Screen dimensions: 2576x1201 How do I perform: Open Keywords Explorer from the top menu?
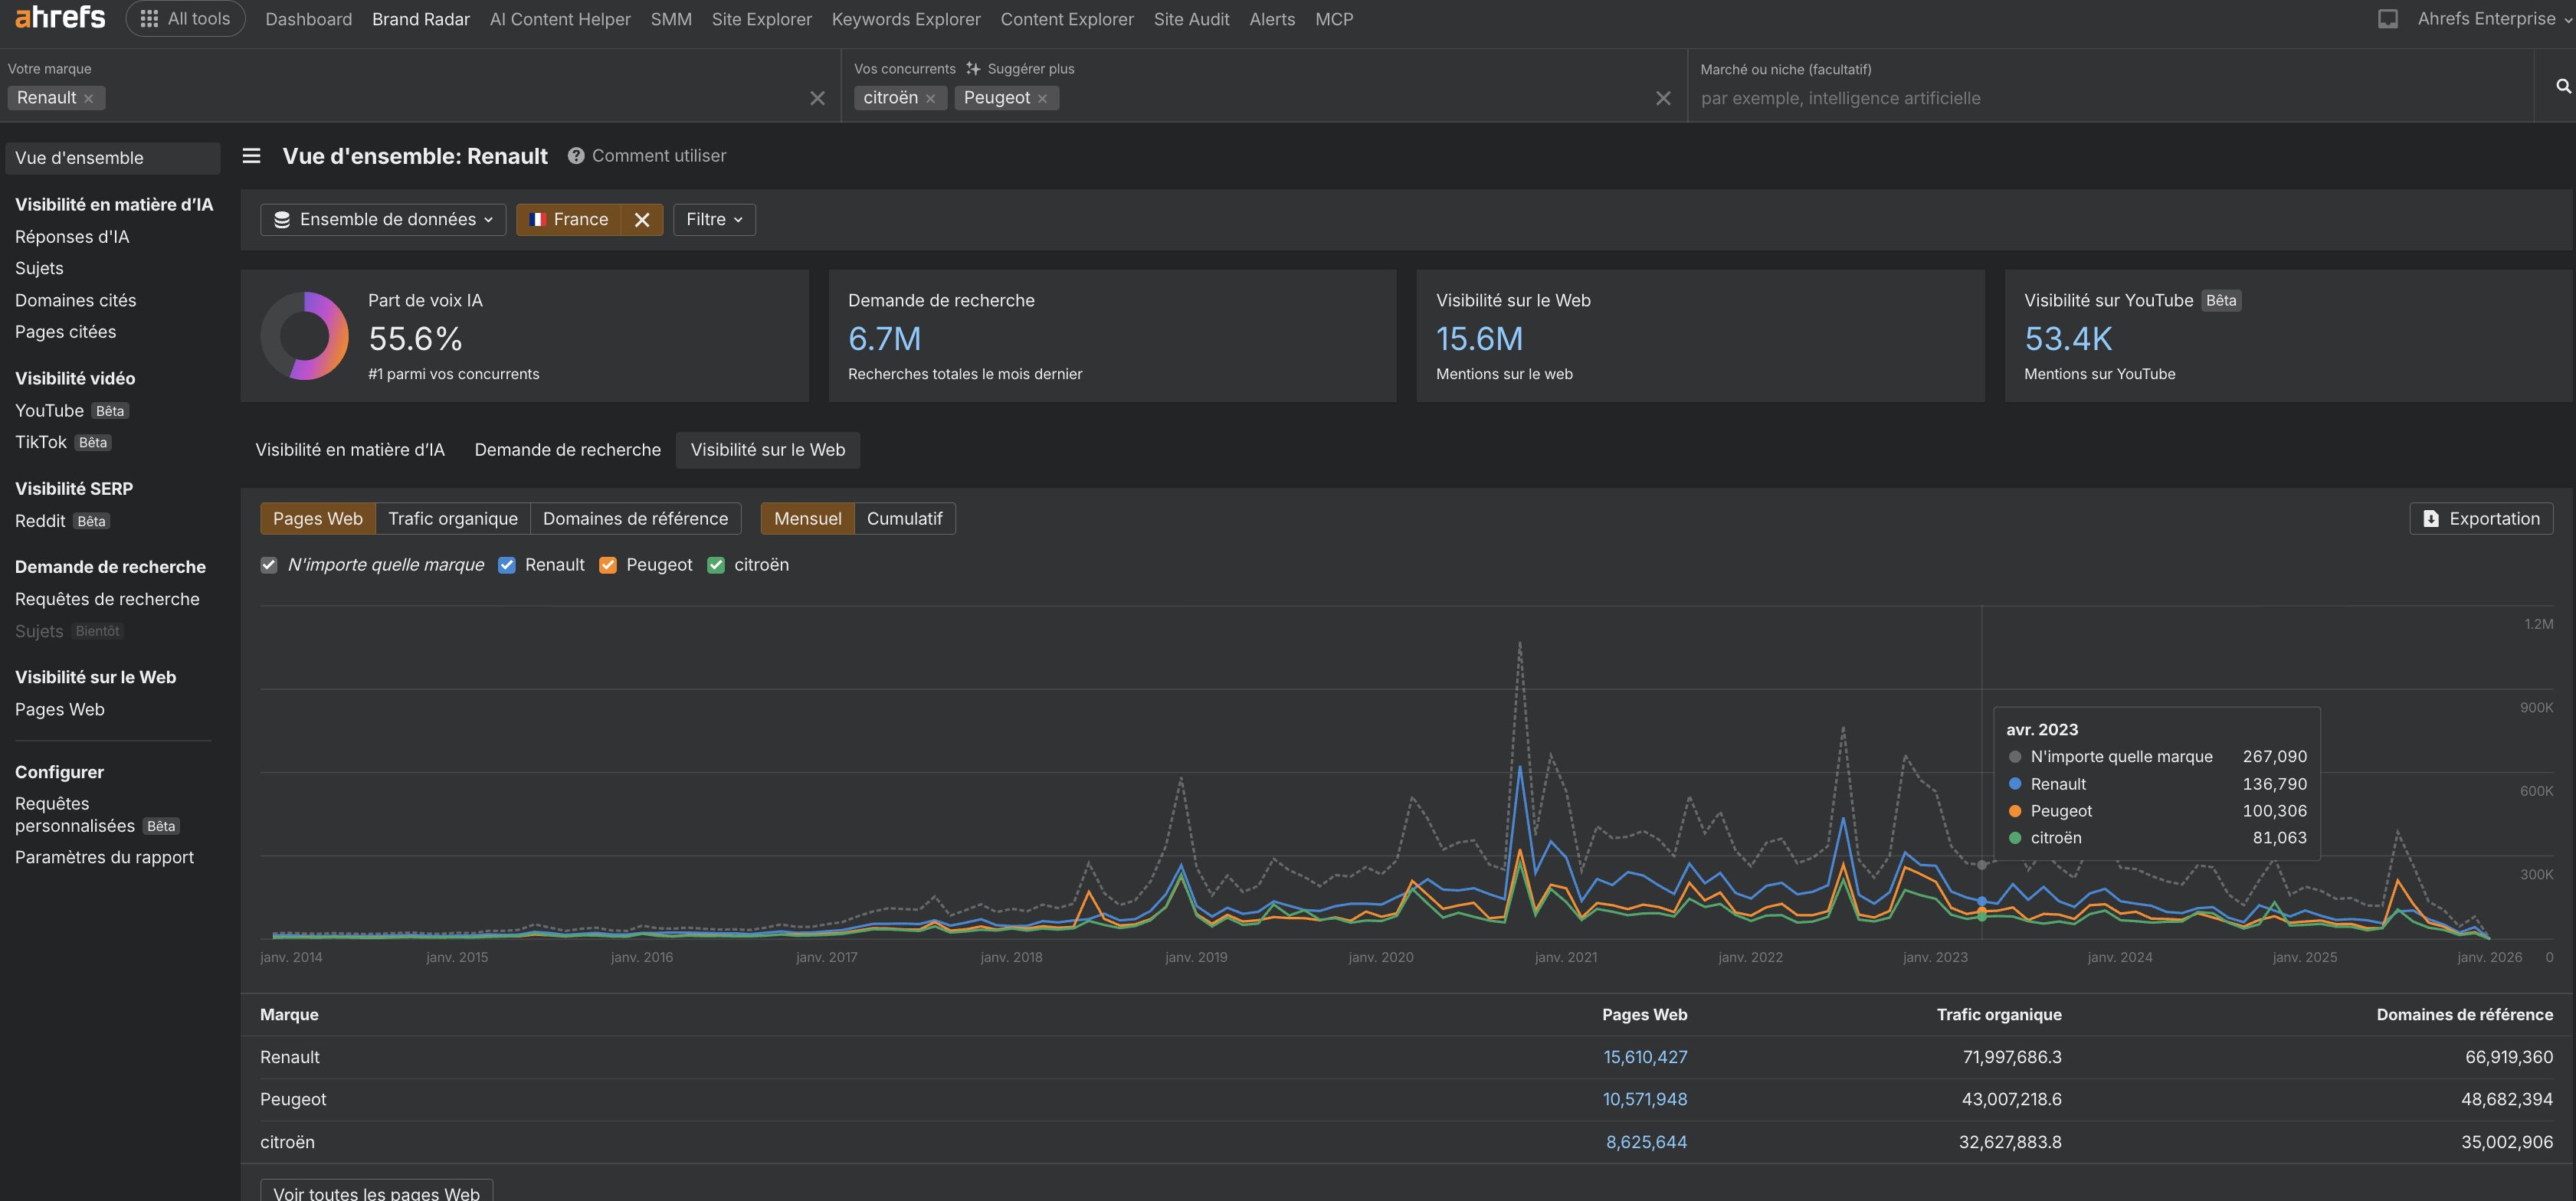pos(905,18)
